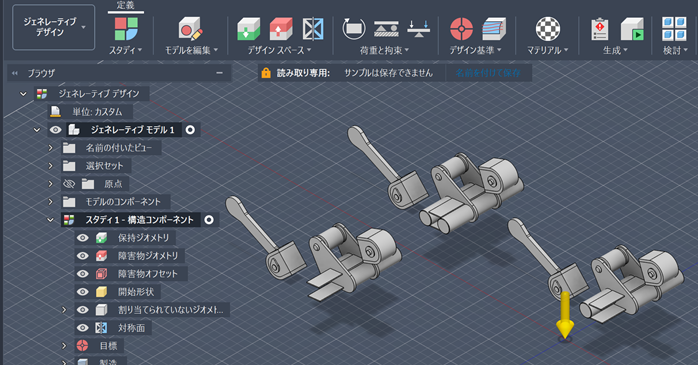The height and width of the screenshot is (365, 698).
Task: Collapse the ジェネレーティブ モデル 1 node
Action: coord(37,130)
